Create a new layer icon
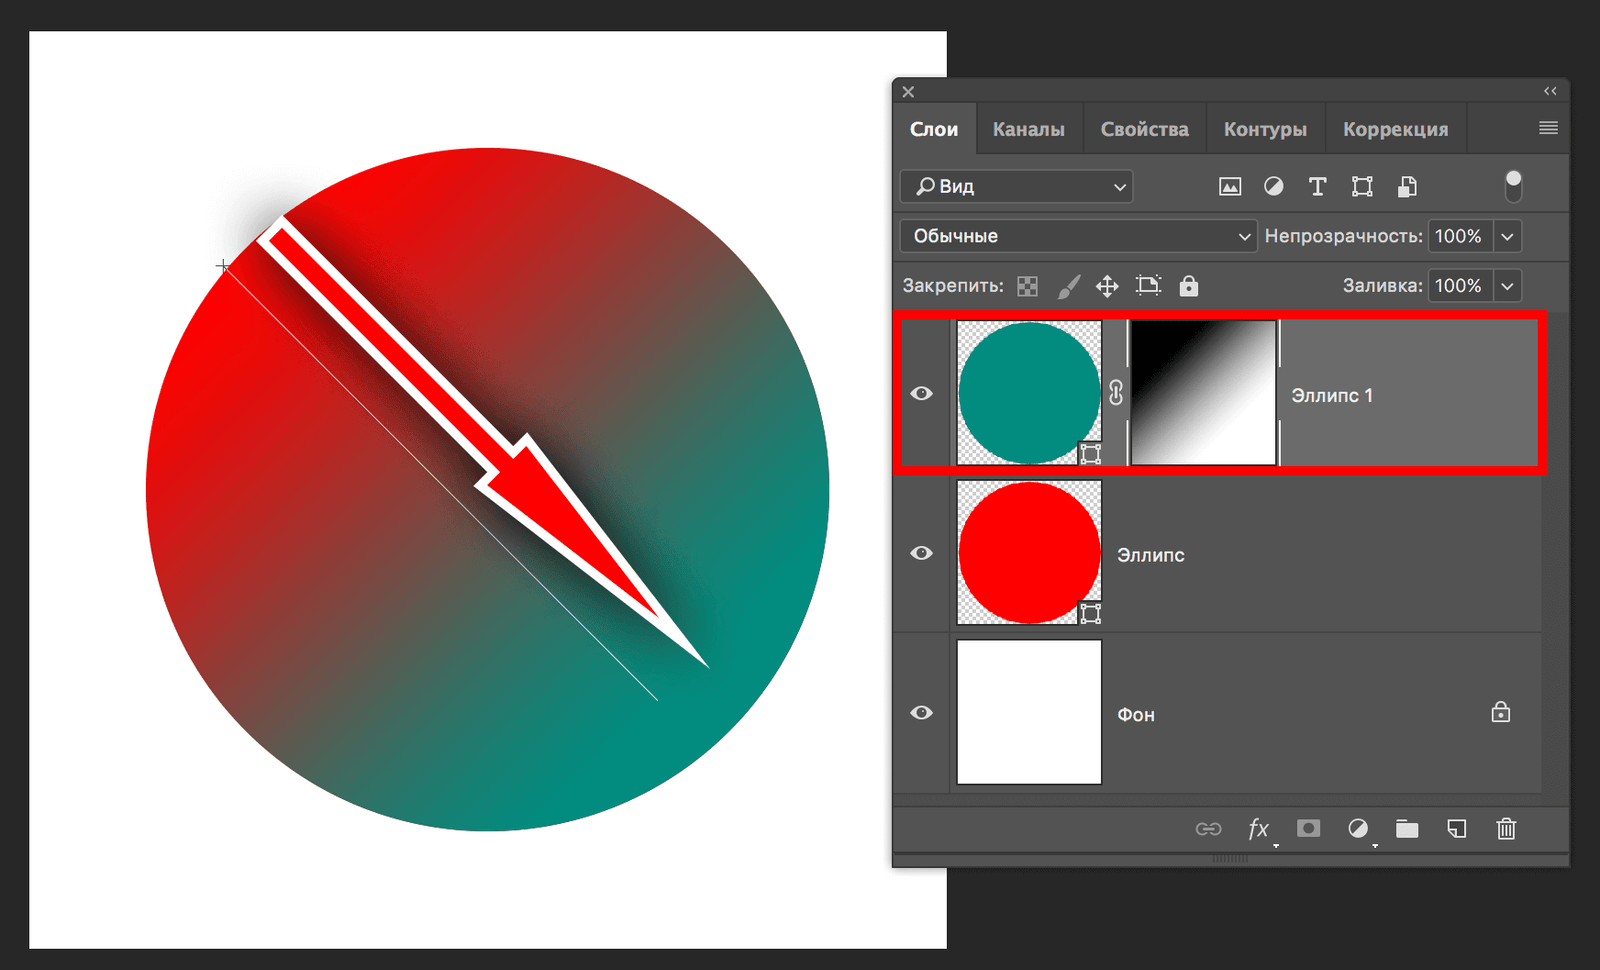Viewport: 1600px width, 970px height. tap(1457, 829)
